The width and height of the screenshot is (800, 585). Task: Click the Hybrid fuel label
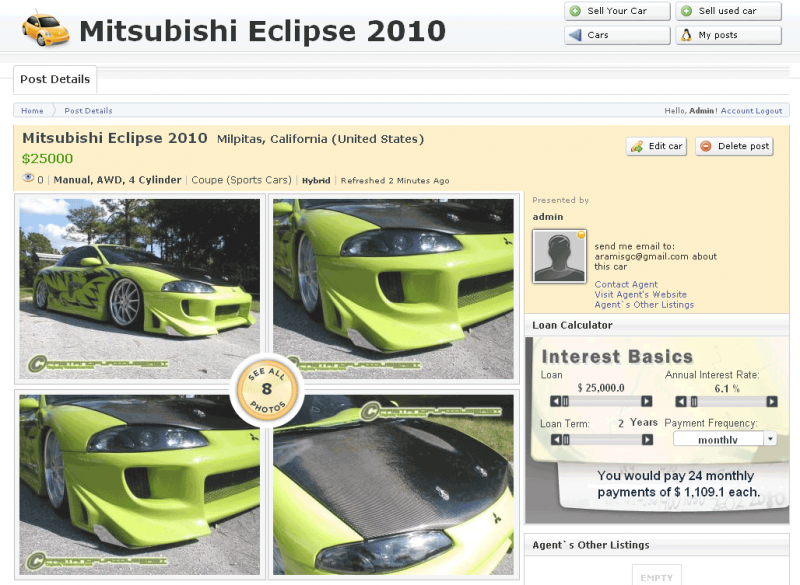[x=316, y=181]
